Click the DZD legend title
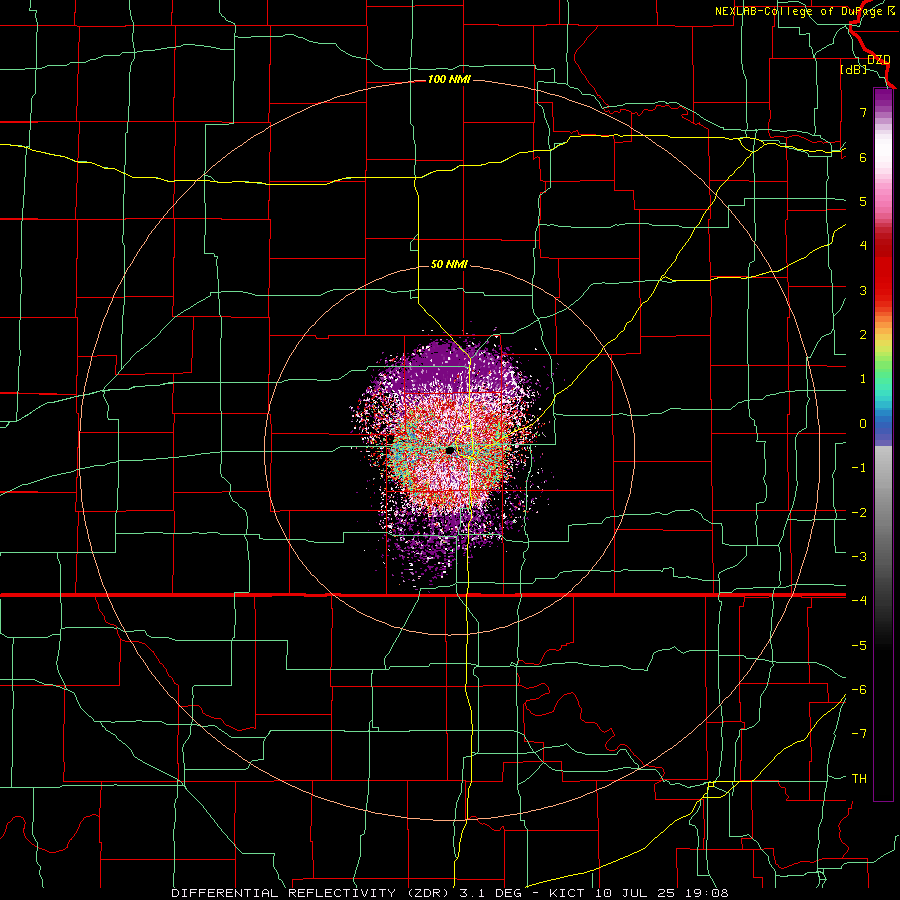This screenshot has width=900, height=900. (x=879, y=60)
